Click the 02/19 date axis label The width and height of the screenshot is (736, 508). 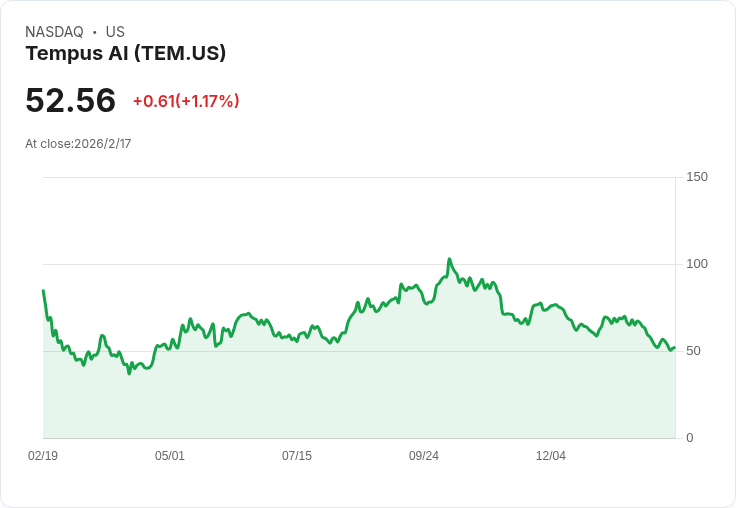43,456
